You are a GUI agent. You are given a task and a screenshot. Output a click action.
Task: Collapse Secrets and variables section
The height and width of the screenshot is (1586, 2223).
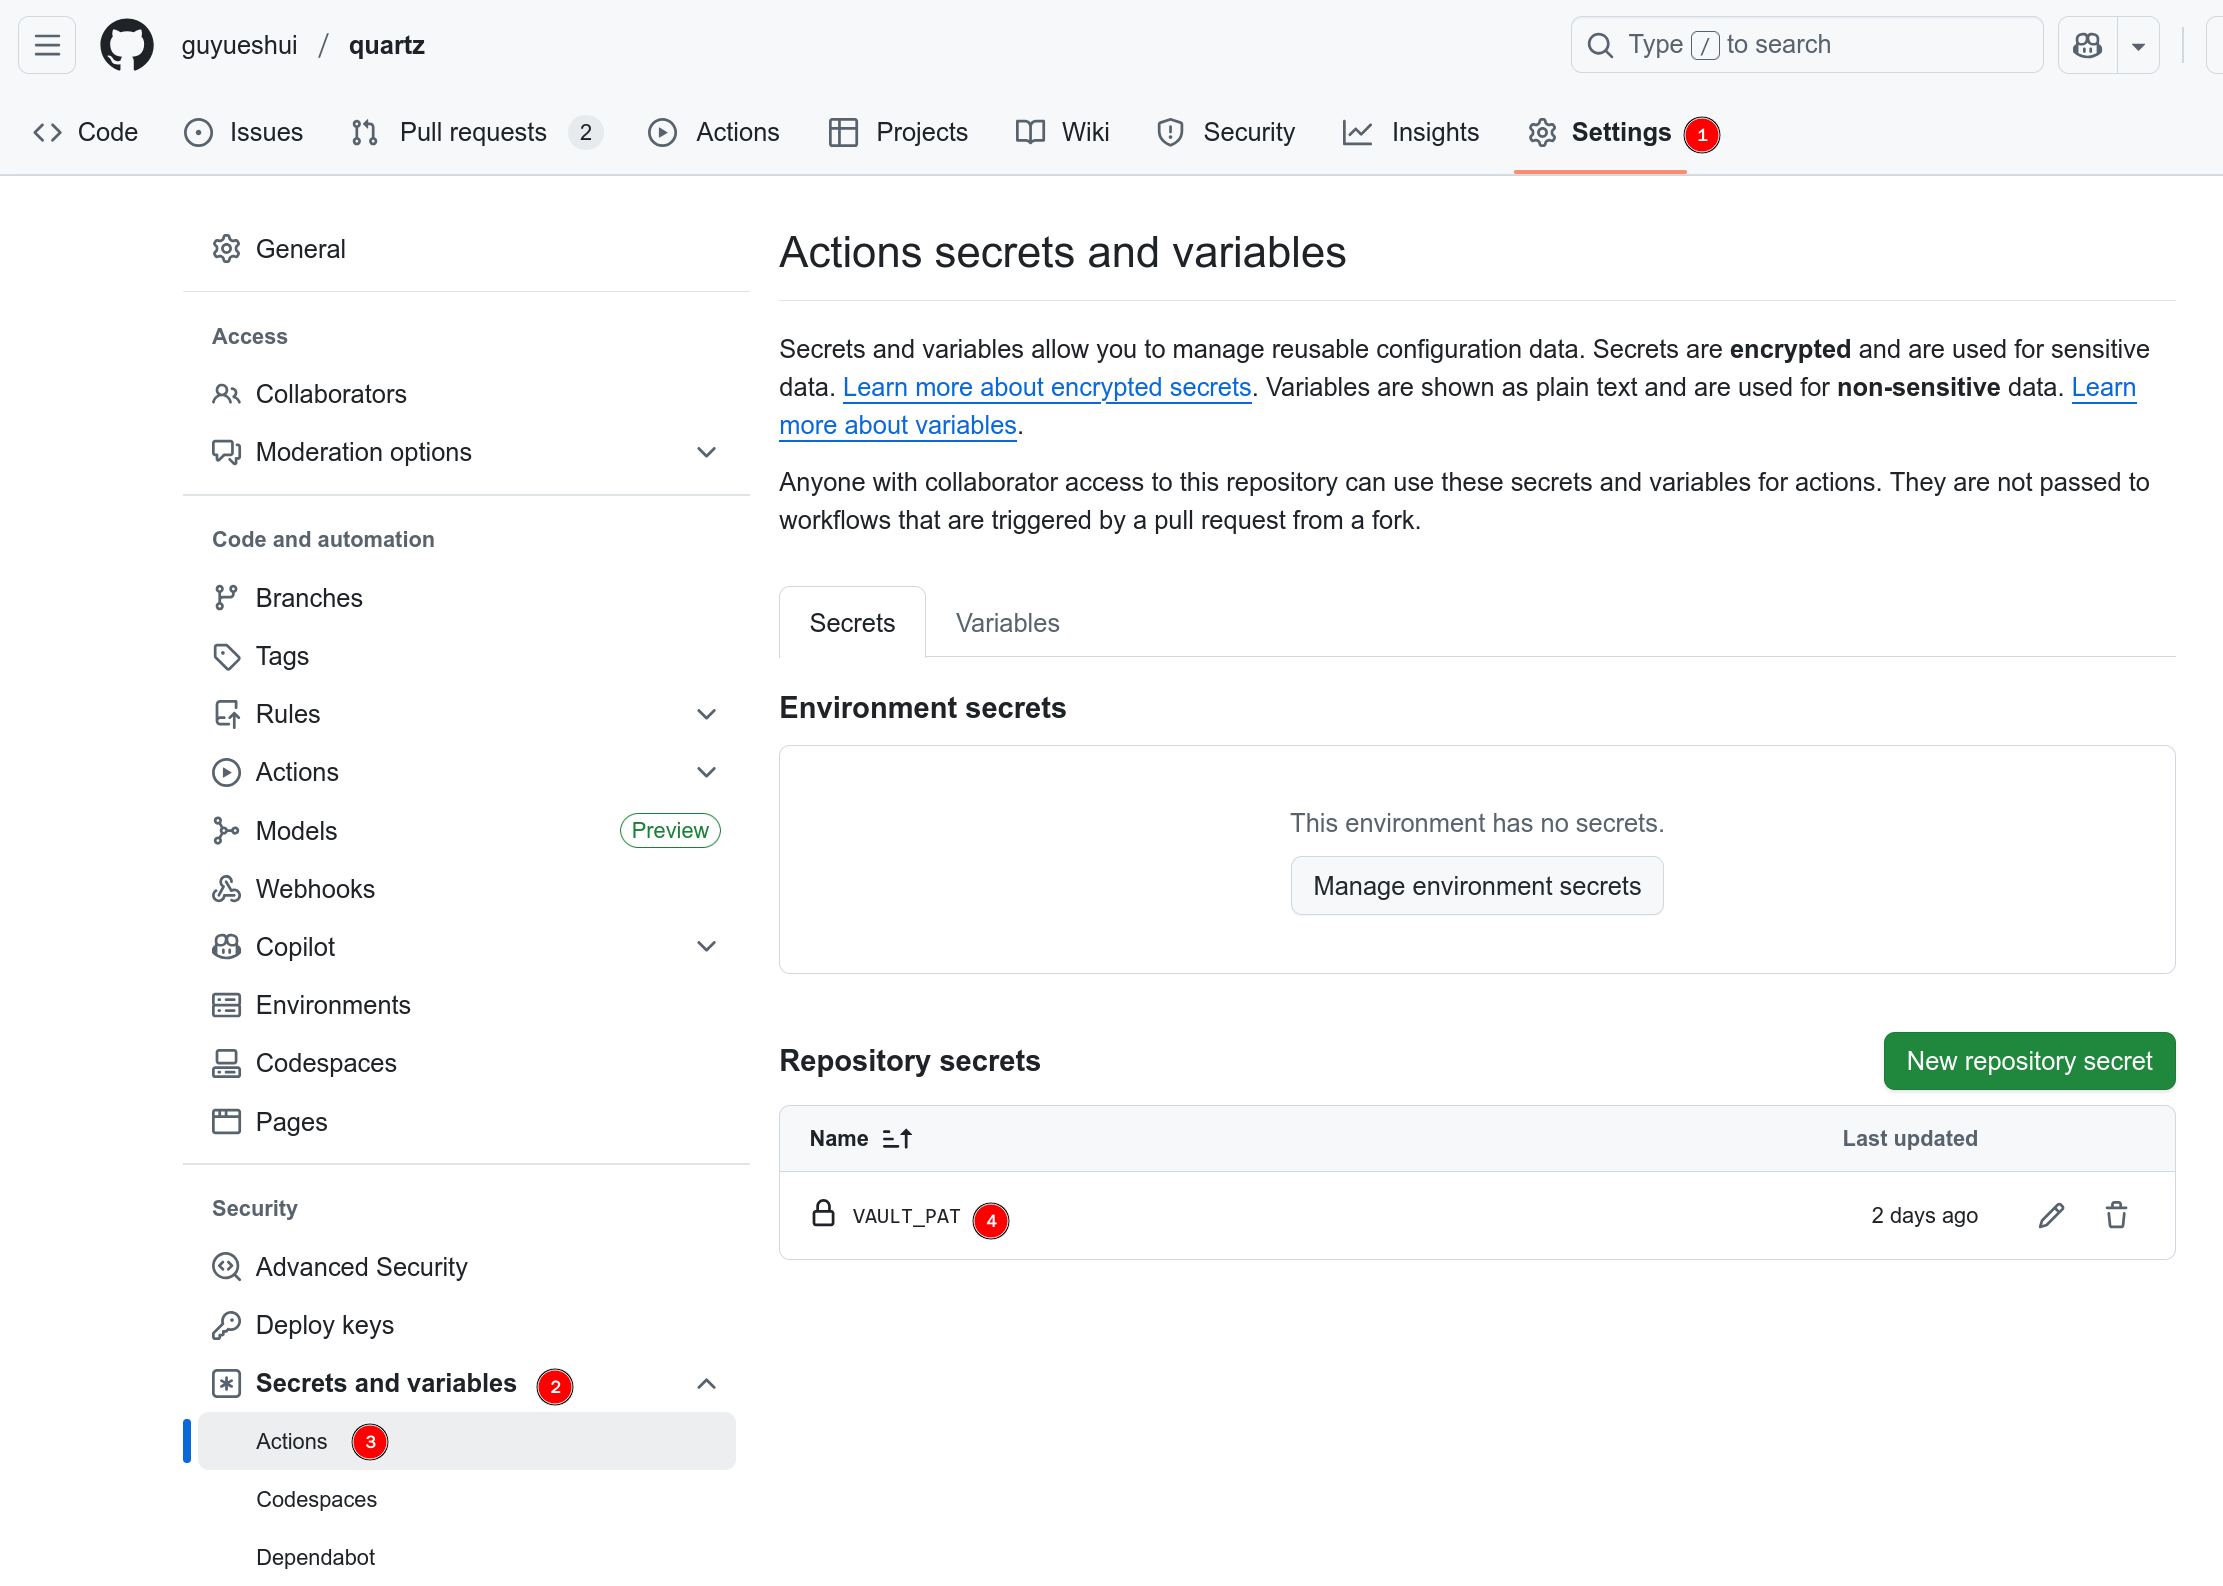click(706, 1384)
